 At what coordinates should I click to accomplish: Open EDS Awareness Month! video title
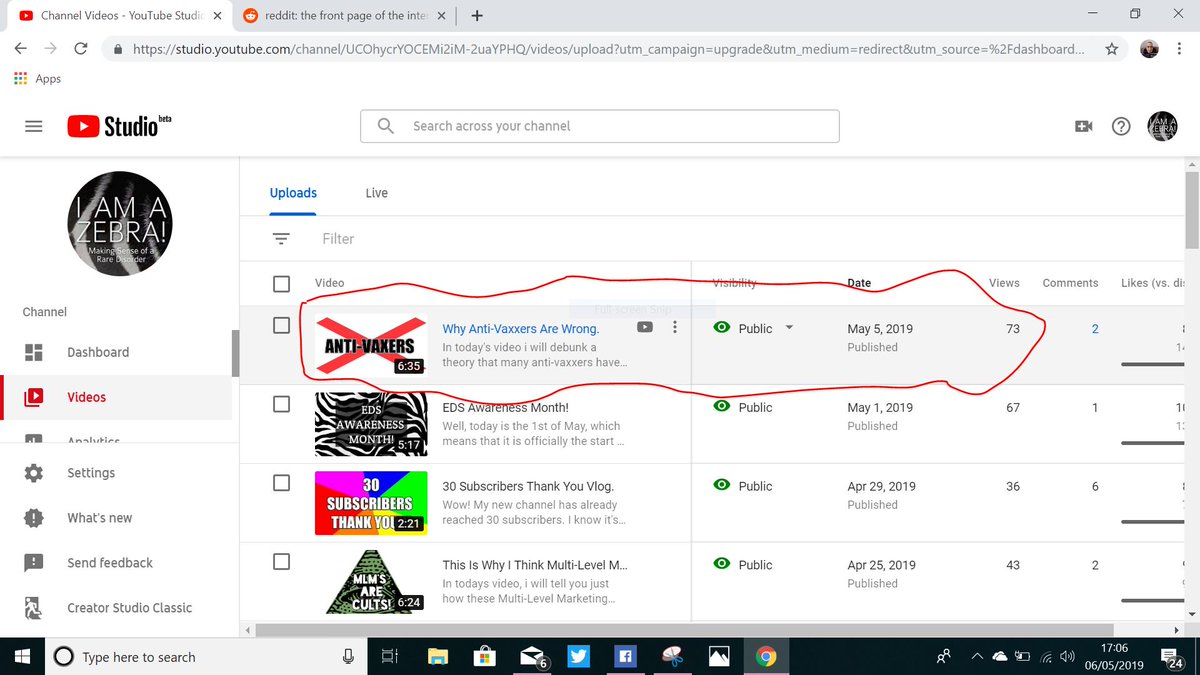(x=506, y=408)
